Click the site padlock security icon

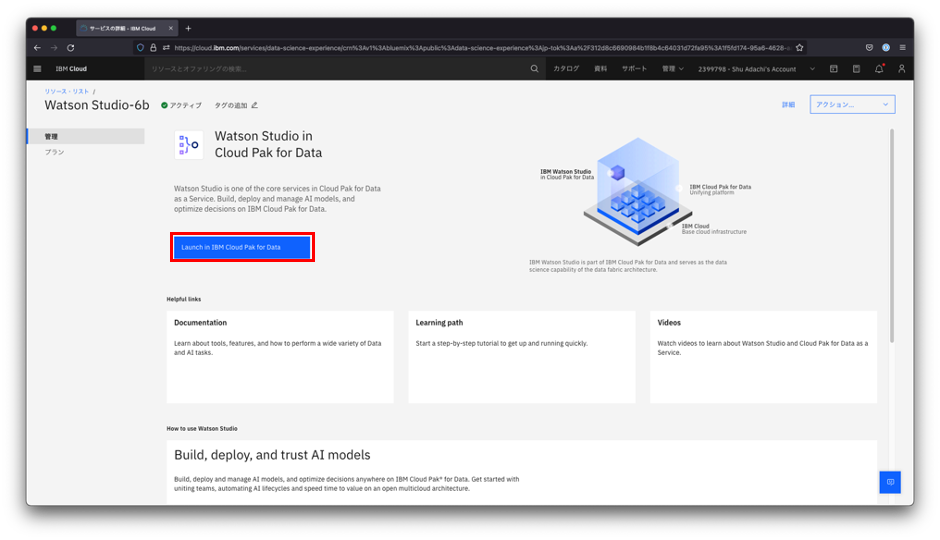point(153,47)
